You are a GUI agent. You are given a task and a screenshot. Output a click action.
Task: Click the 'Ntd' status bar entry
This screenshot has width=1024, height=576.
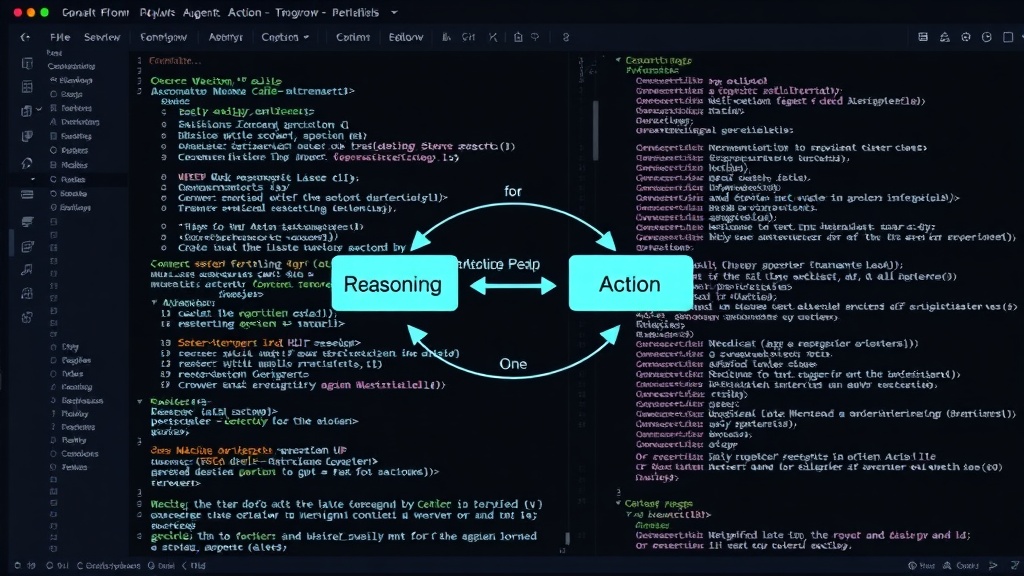coord(194,566)
